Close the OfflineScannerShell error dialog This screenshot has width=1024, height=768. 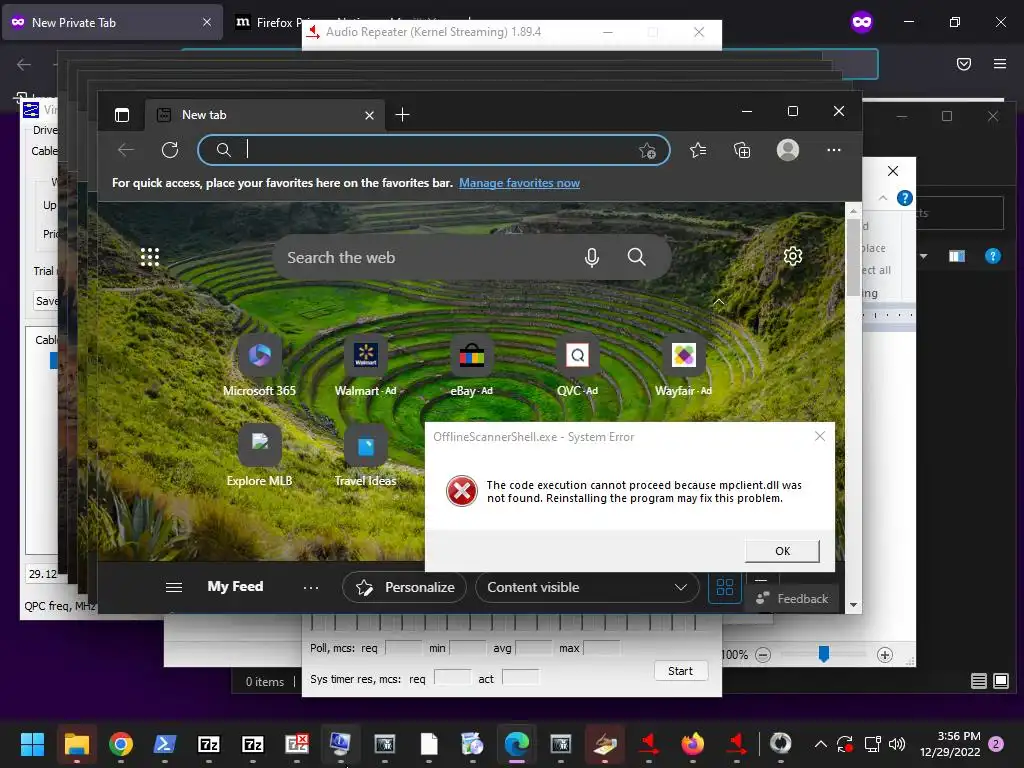(x=820, y=436)
